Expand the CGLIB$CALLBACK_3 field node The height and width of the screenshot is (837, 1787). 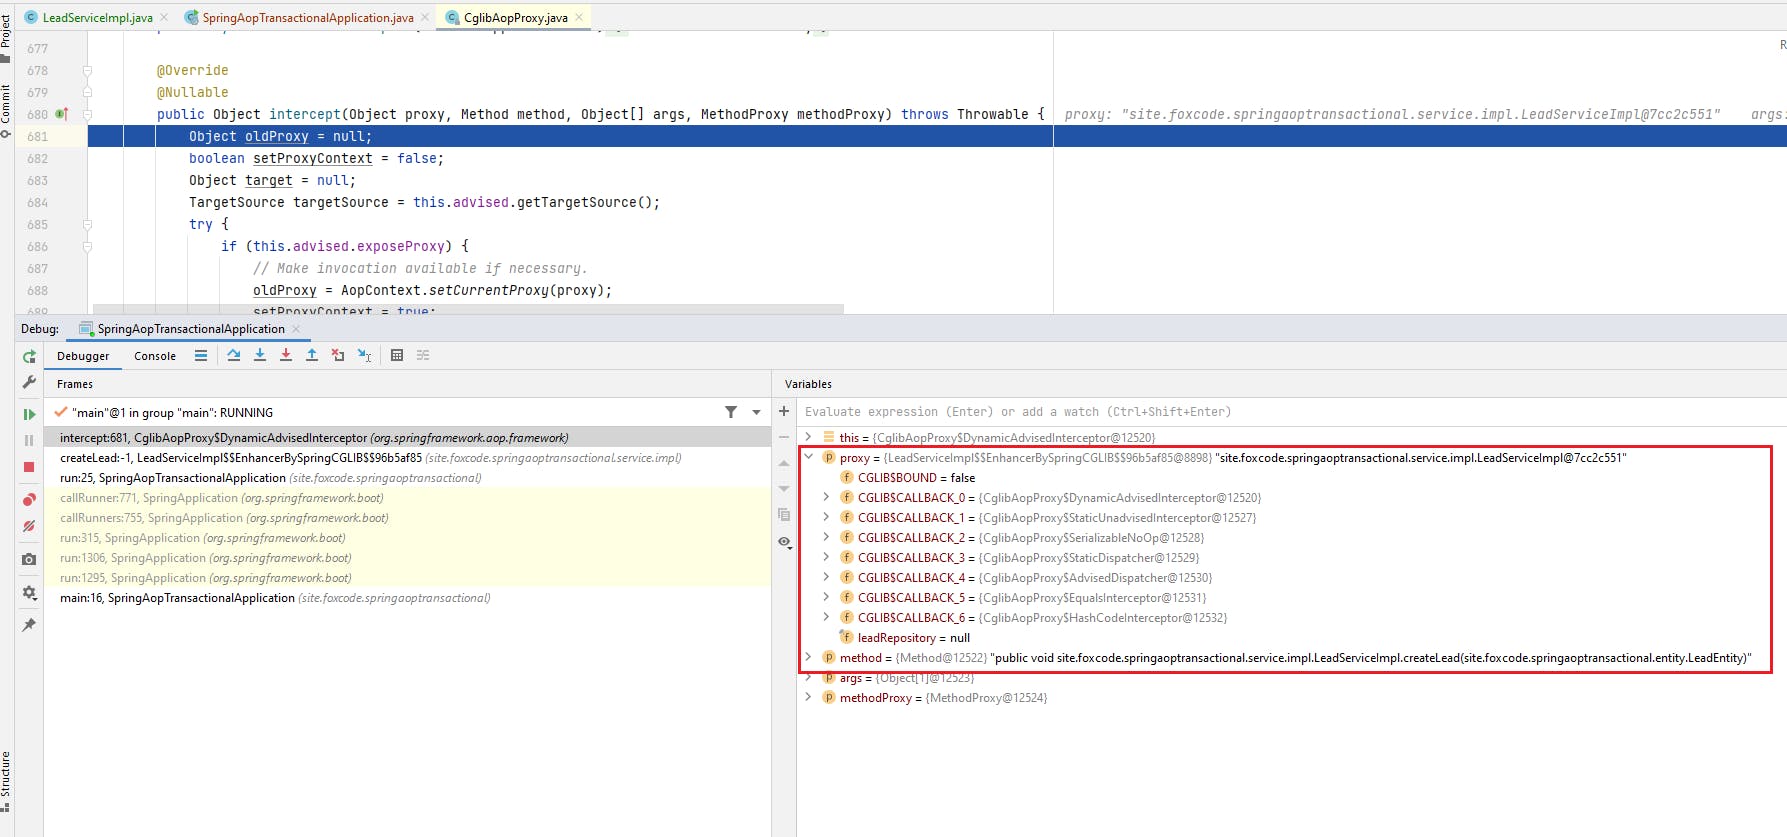(826, 557)
